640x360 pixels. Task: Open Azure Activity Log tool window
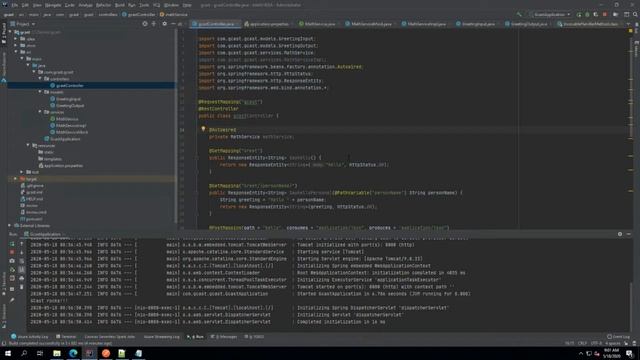click(x=29, y=337)
